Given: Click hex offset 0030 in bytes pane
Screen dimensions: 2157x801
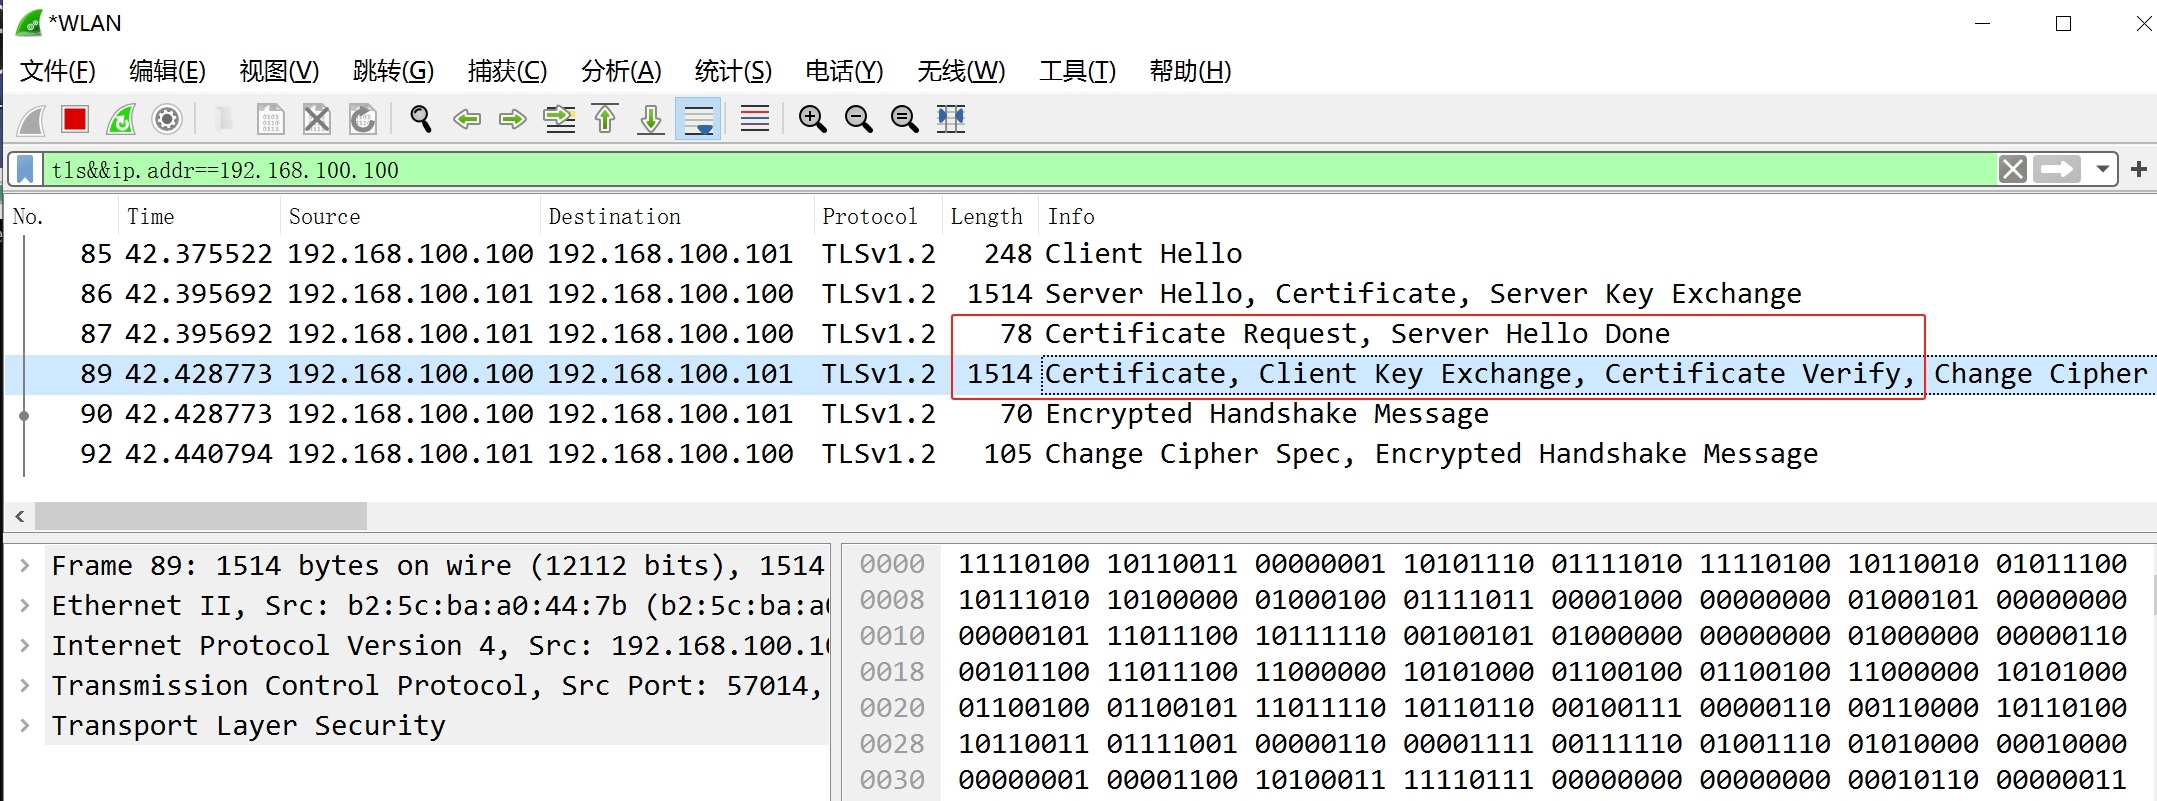Looking at the screenshot, I should point(892,780).
